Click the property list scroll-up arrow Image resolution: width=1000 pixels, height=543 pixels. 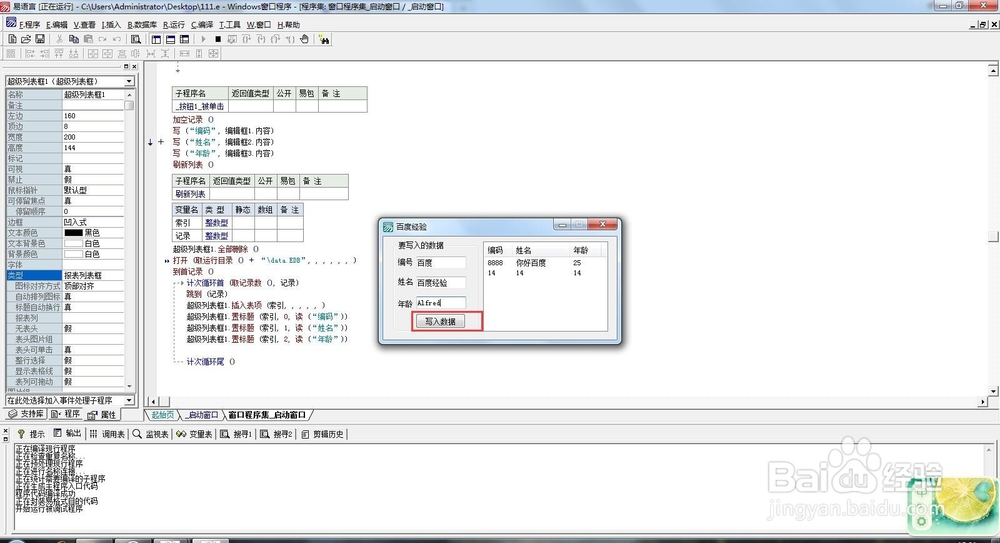pyautogui.click(x=129, y=94)
